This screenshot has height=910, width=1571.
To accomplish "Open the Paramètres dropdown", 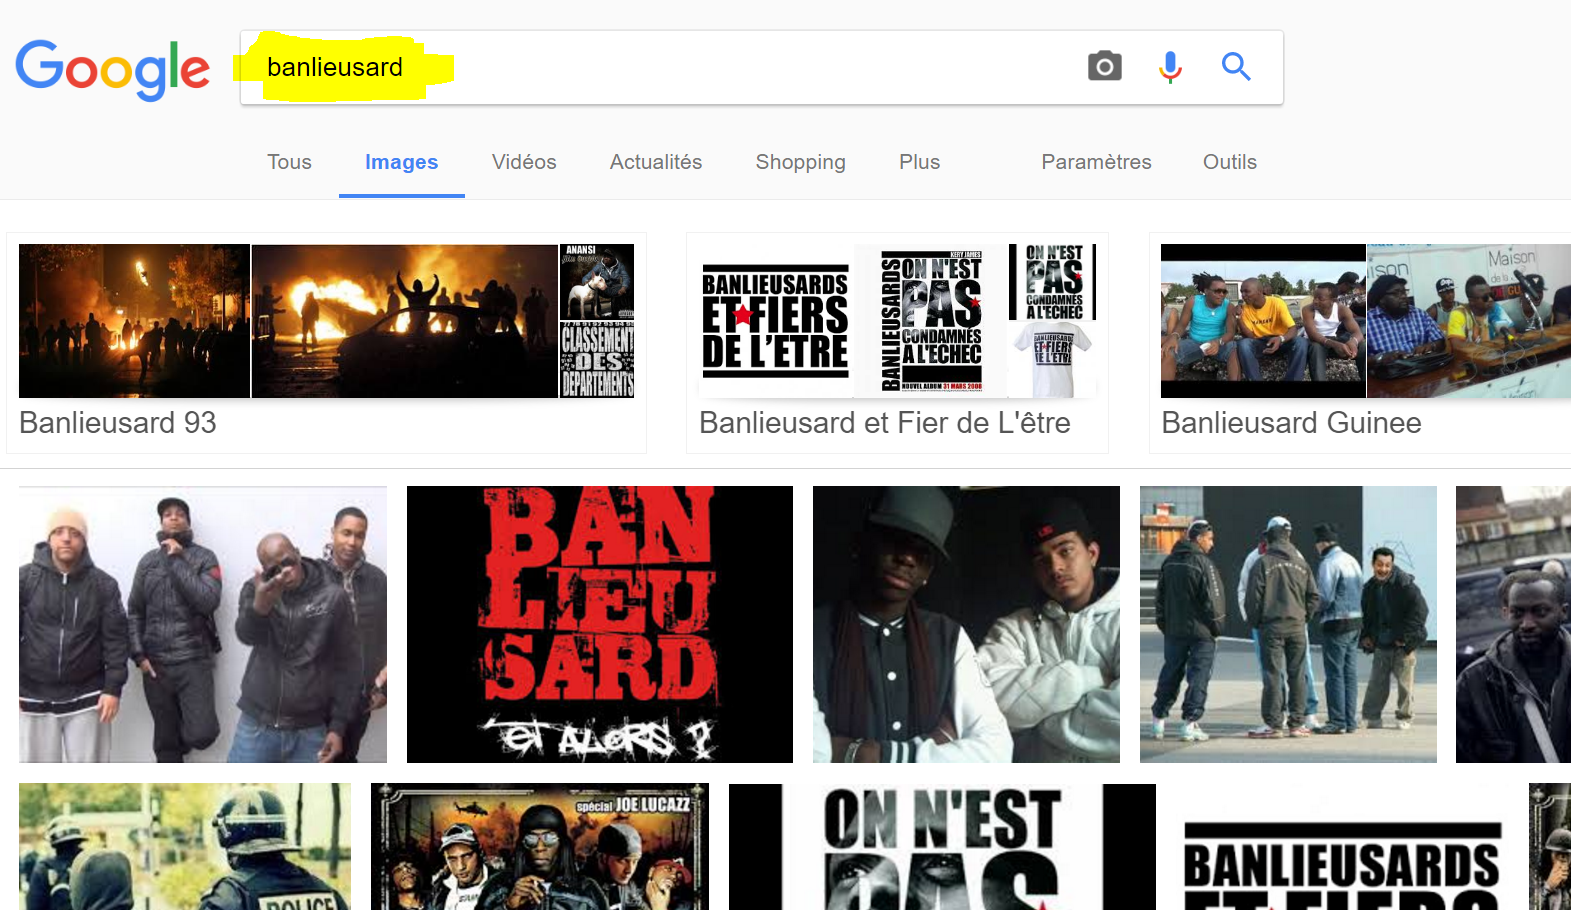I will pos(1096,162).
